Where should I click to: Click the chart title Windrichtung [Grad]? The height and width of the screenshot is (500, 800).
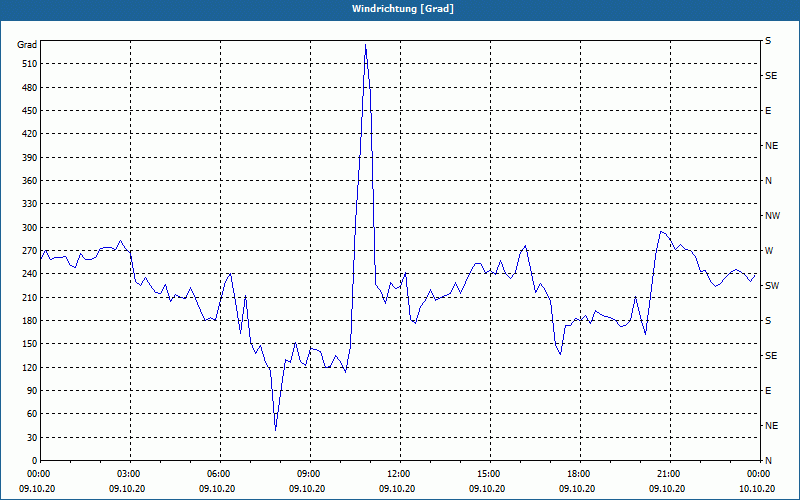tap(403, 9)
